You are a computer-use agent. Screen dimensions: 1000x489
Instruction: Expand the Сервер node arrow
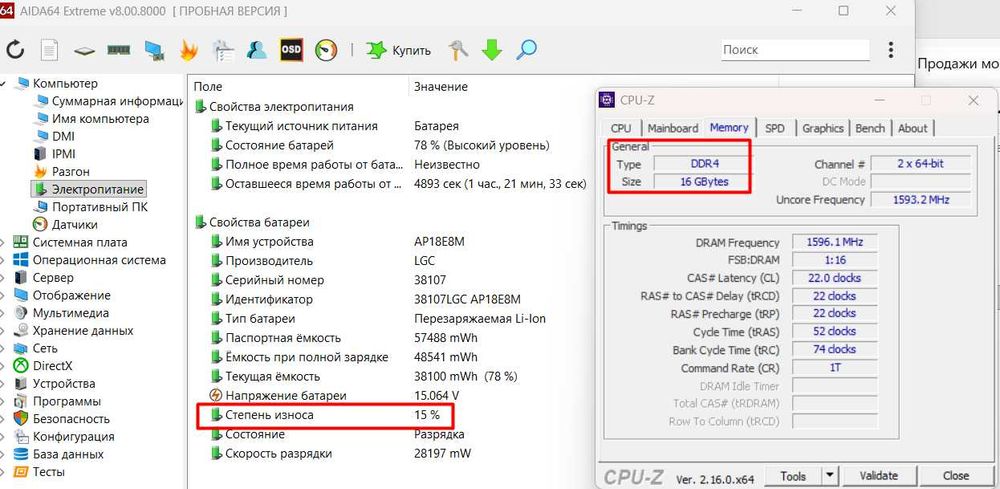[x=4, y=278]
